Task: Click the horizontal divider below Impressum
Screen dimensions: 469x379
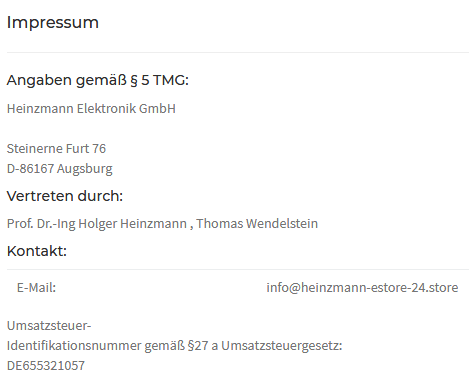Action: tap(238, 52)
